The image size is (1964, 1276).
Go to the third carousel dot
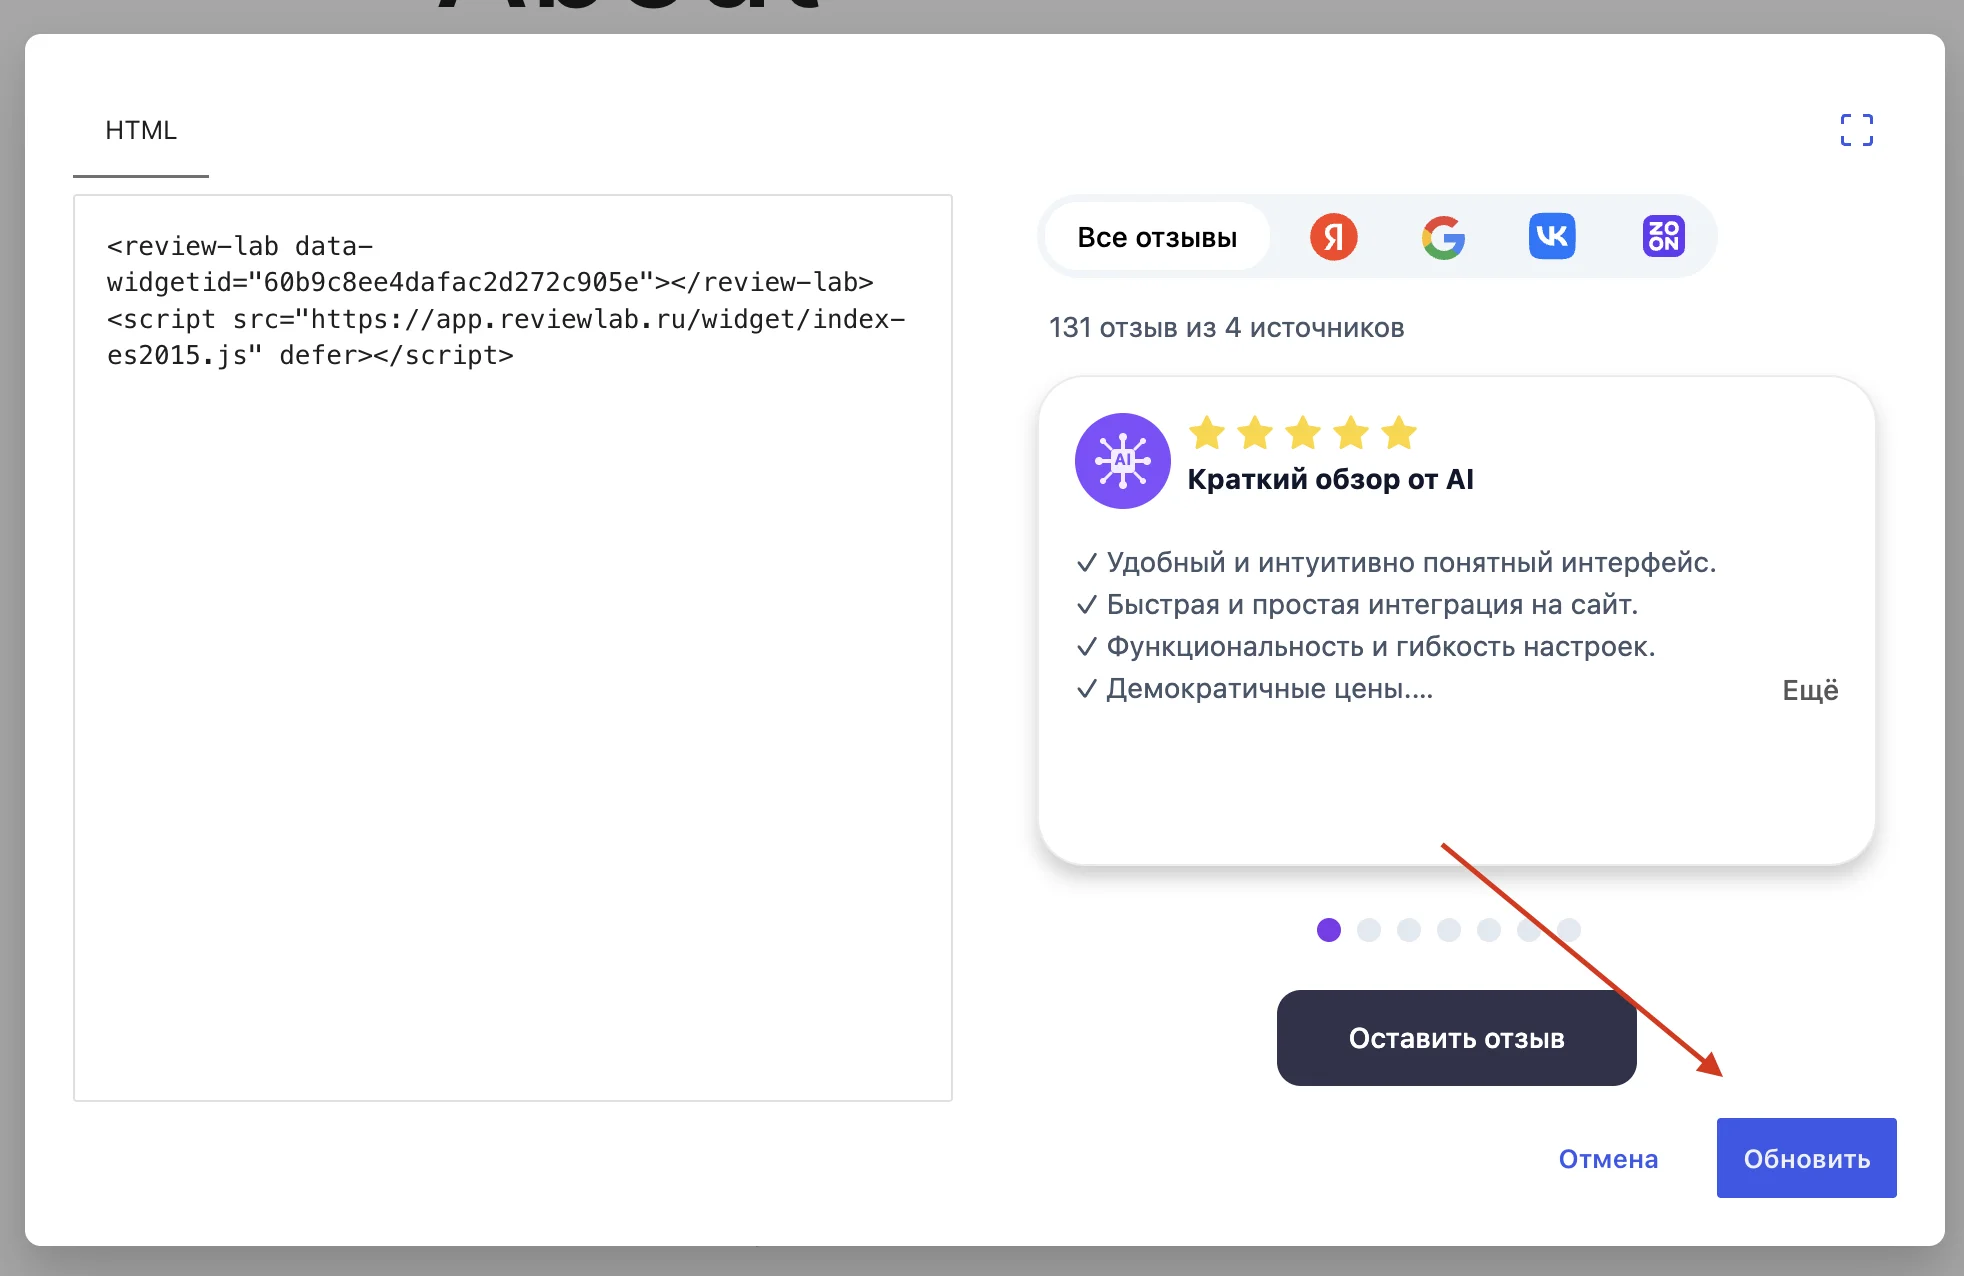coord(1409,930)
